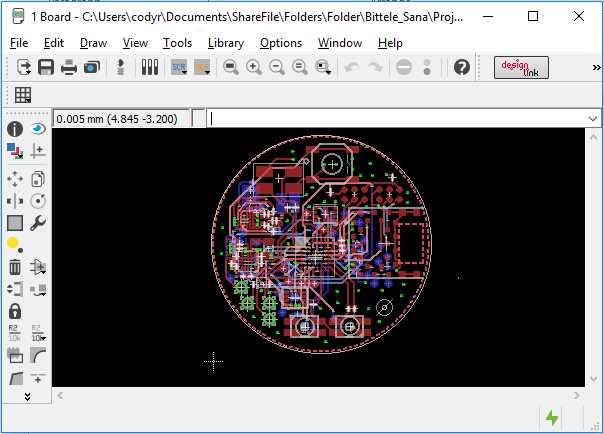
Task: Toggle the layer Display settings icon
Action: tap(15, 151)
